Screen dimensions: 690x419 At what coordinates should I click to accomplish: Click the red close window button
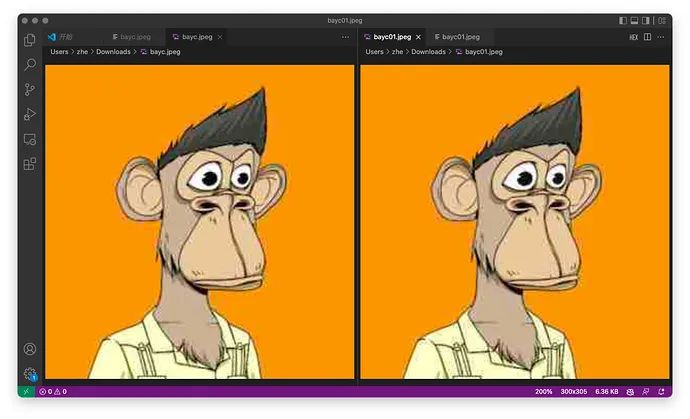click(x=25, y=20)
